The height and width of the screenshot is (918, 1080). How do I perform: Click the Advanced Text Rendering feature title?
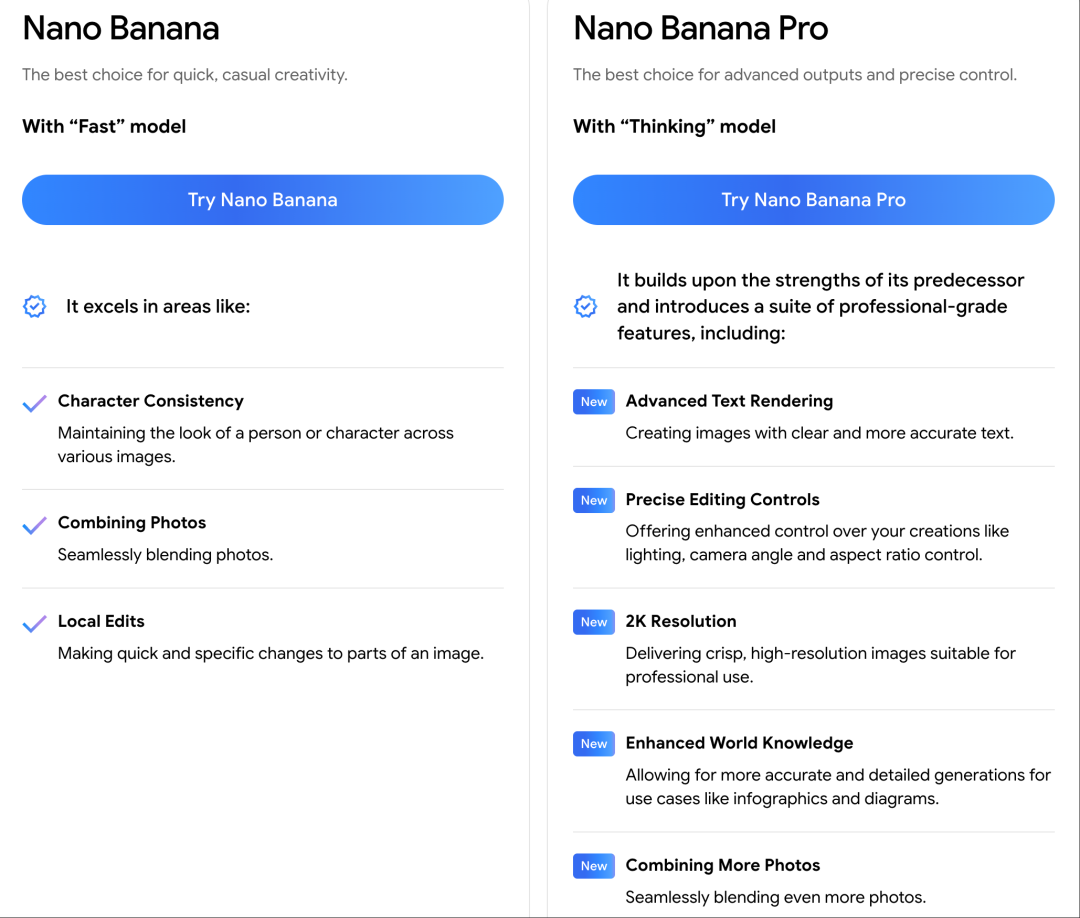[x=729, y=401]
